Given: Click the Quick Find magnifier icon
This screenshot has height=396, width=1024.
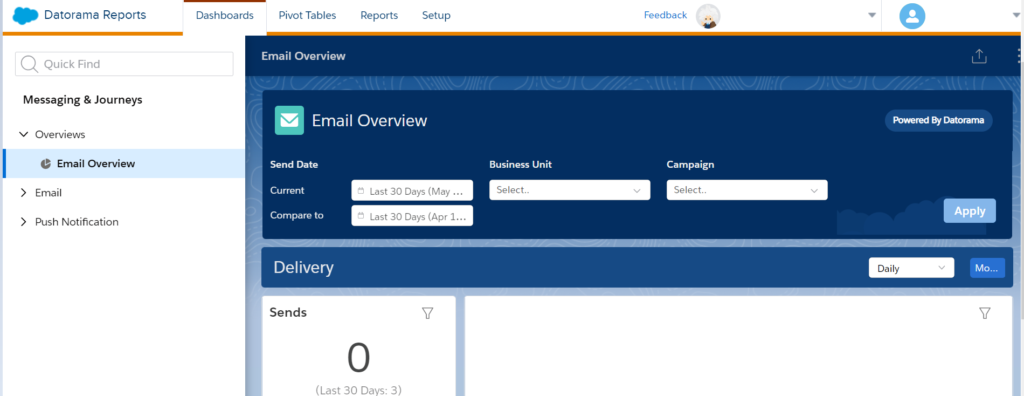Looking at the screenshot, I should (29, 64).
